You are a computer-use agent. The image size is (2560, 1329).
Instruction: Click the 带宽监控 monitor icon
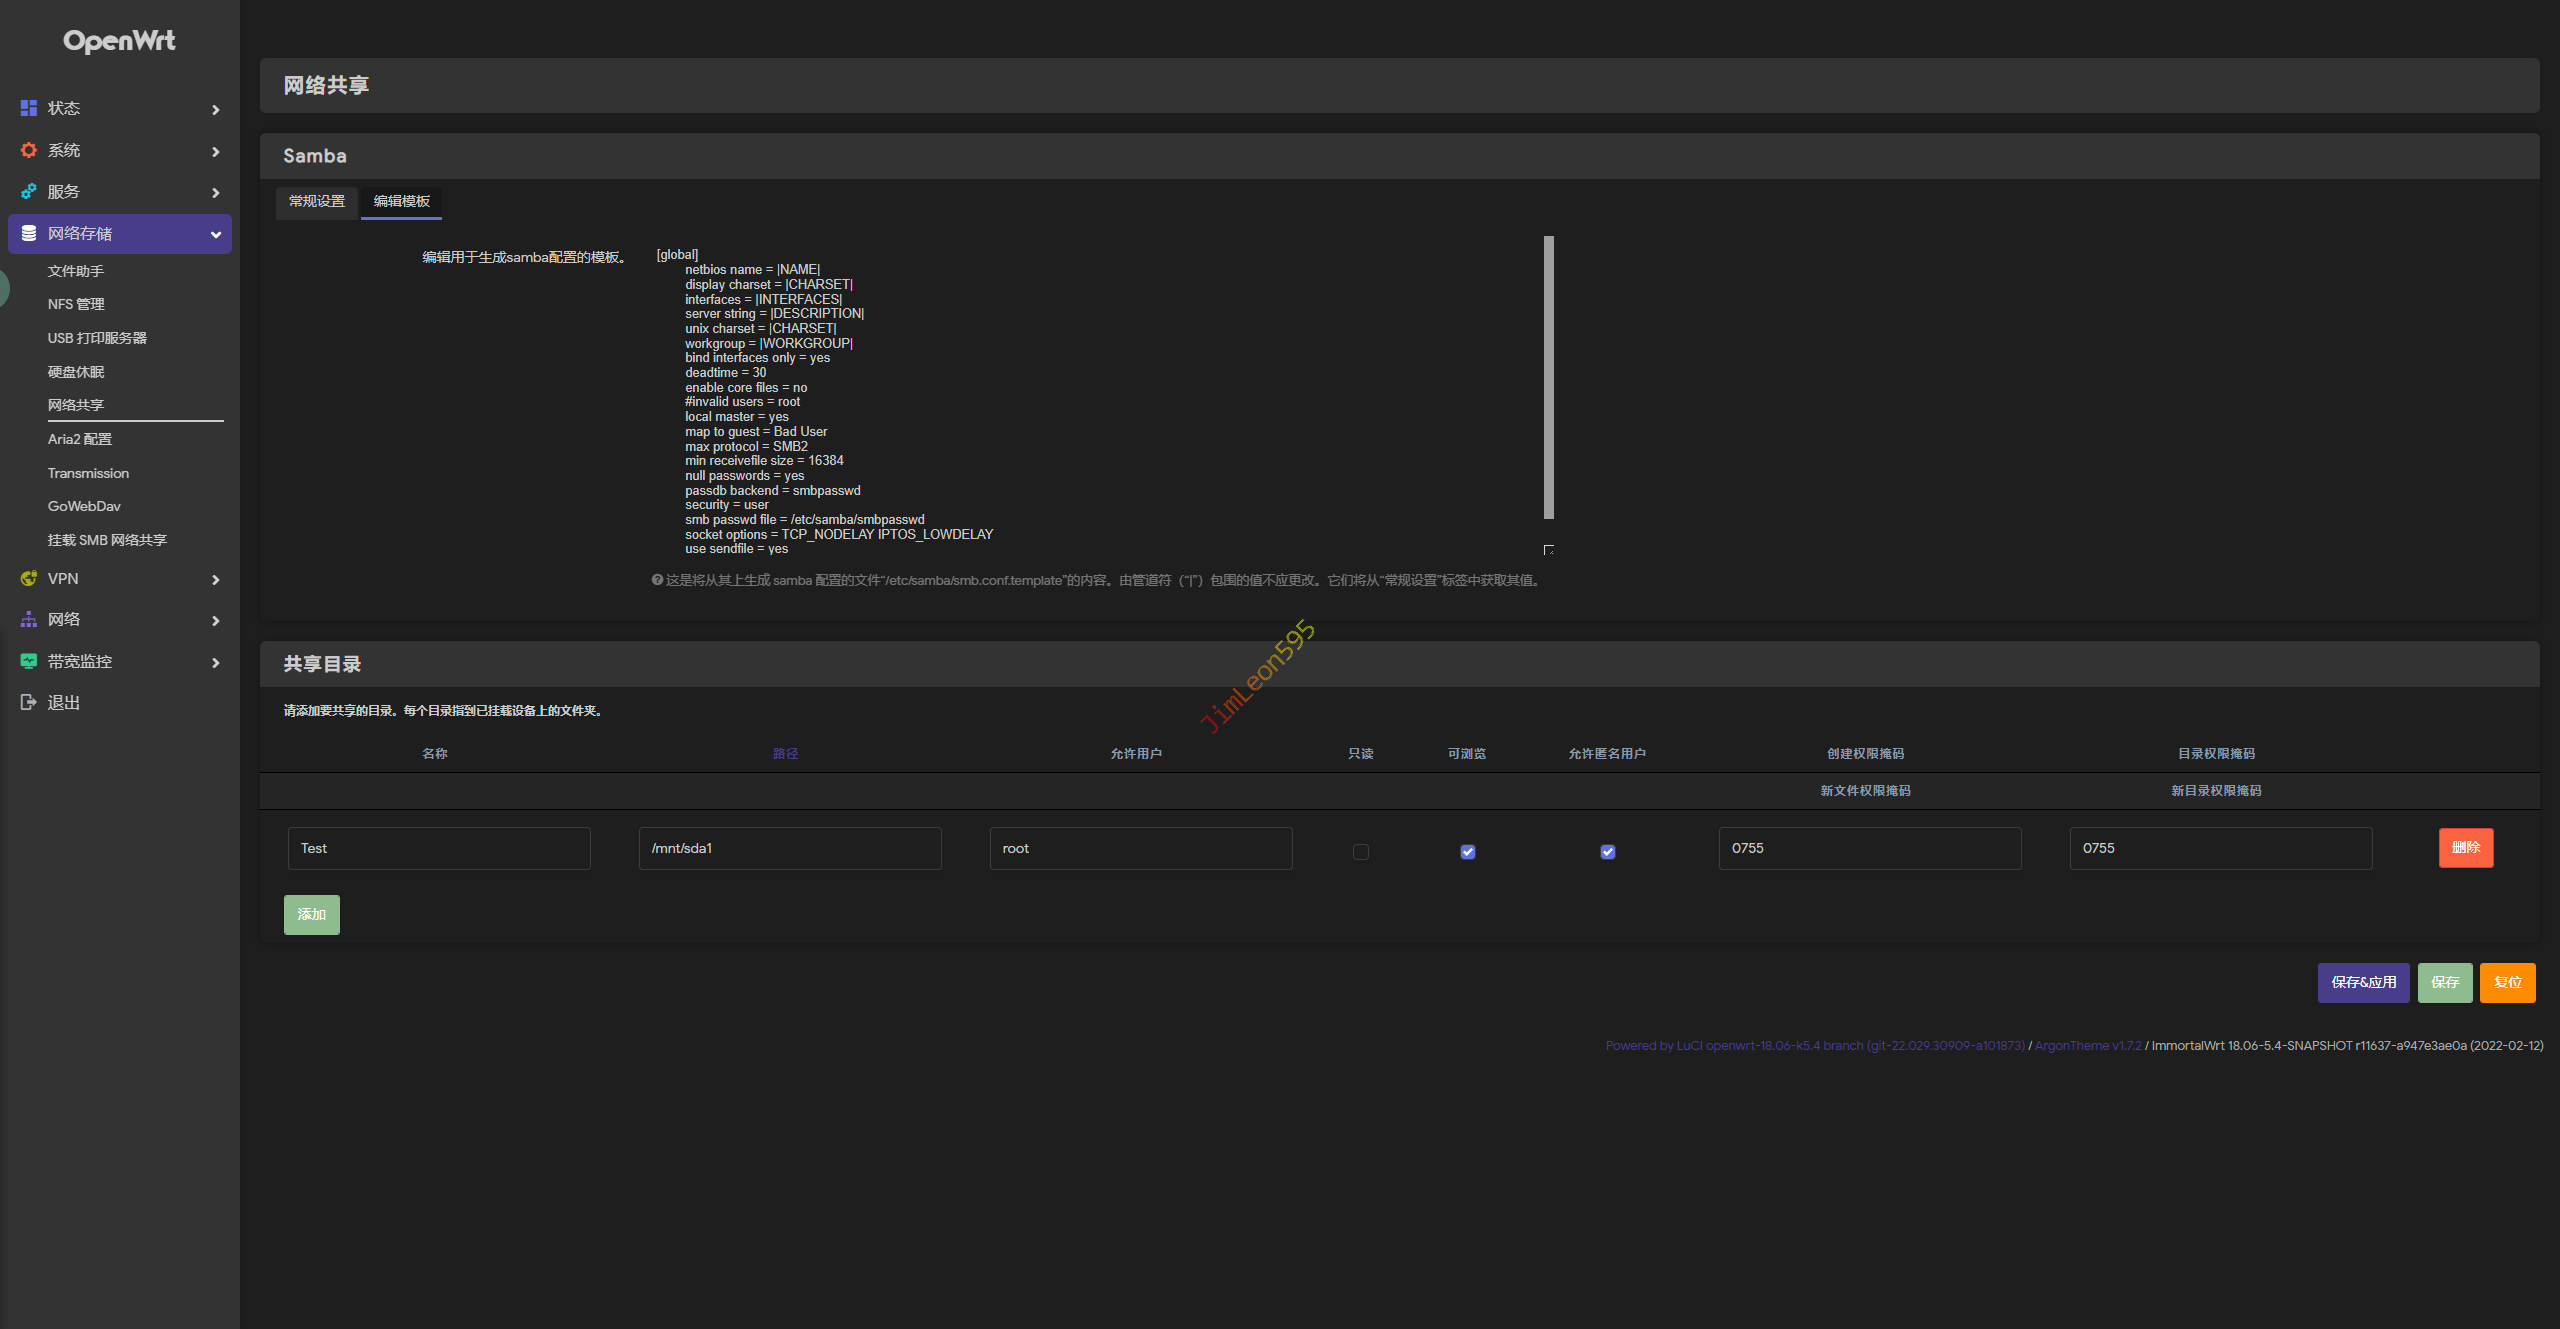click(29, 661)
